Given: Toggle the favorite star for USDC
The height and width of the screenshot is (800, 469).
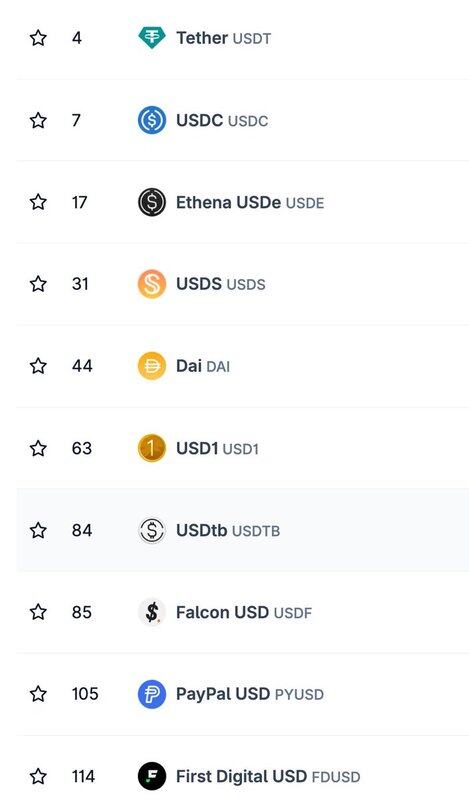Looking at the screenshot, I should pyautogui.click(x=38, y=120).
